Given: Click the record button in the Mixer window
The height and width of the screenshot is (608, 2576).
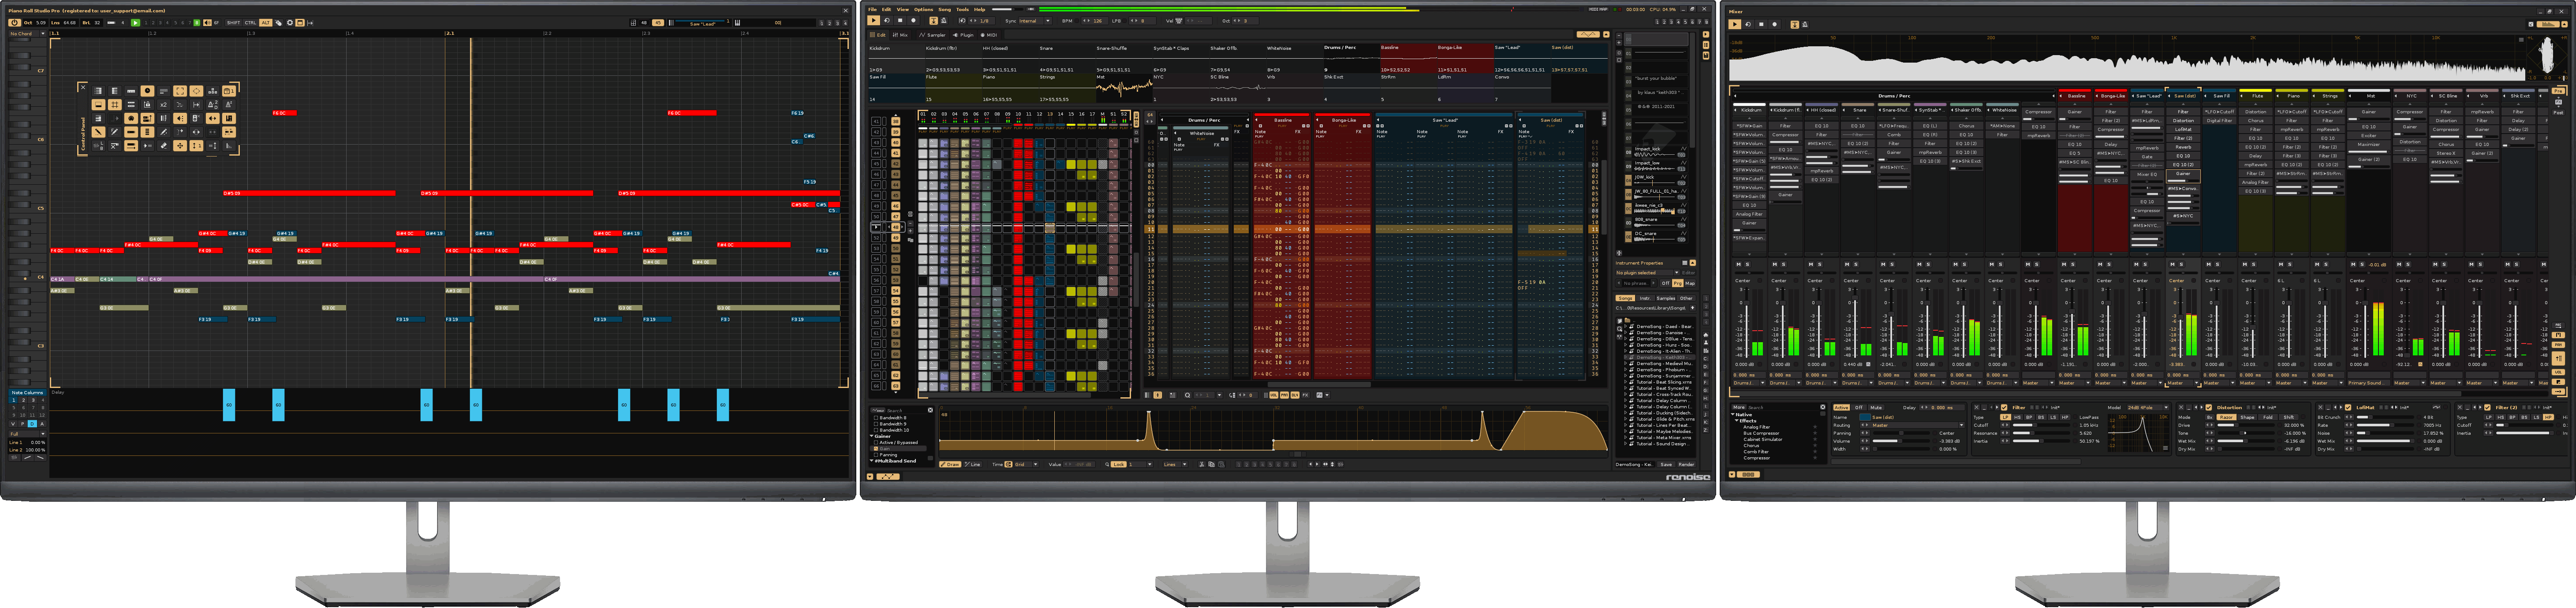Looking at the screenshot, I should (x=1774, y=24).
